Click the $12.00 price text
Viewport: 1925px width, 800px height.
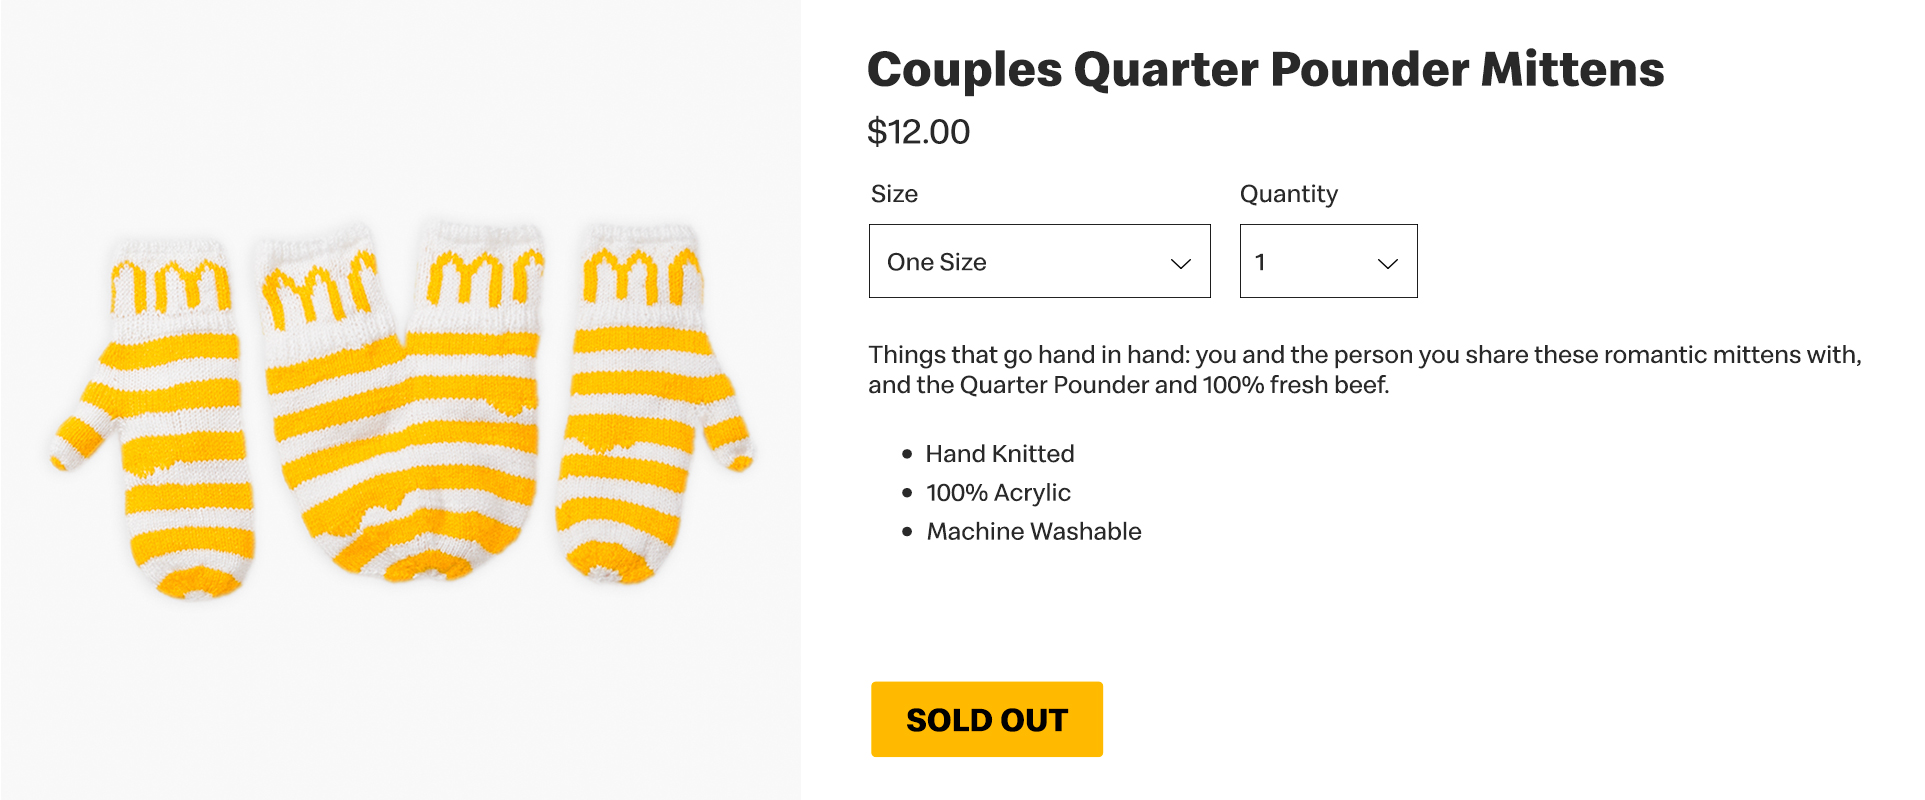[918, 132]
